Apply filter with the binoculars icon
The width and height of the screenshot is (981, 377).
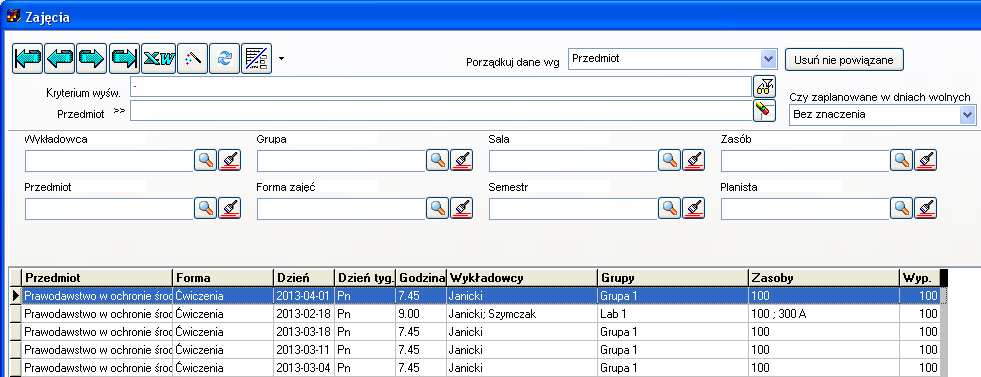tap(764, 86)
